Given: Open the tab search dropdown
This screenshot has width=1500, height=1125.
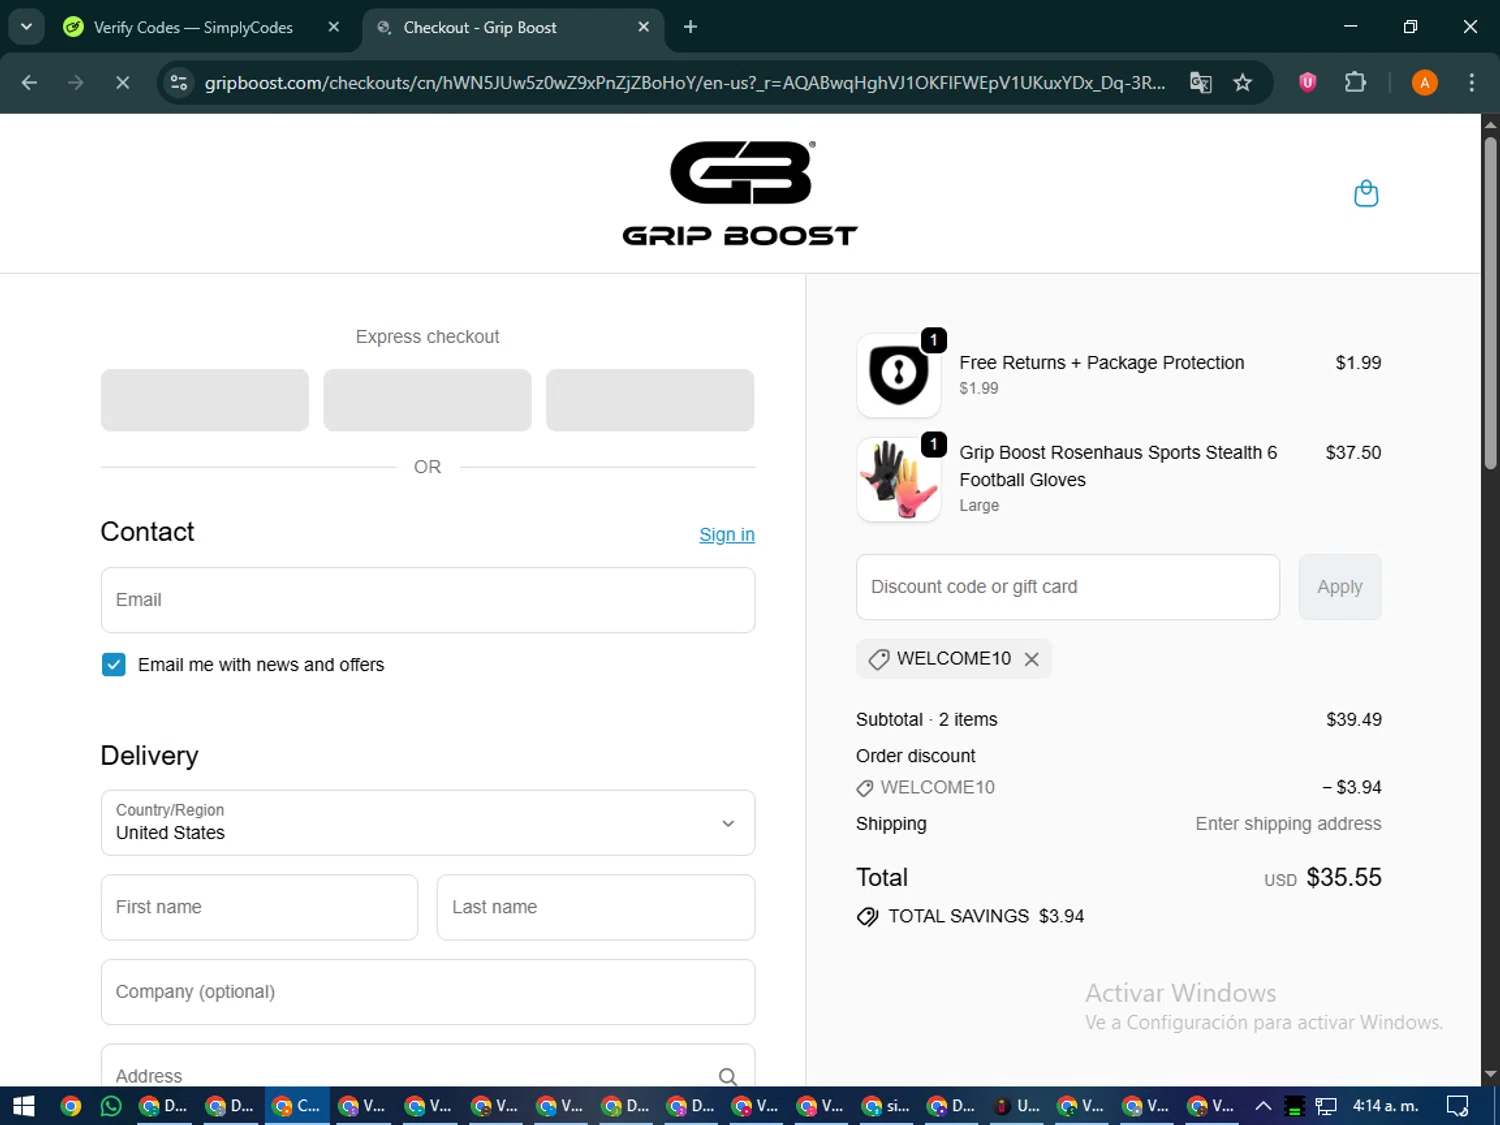Looking at the screenshot, I should pos(27,27).
